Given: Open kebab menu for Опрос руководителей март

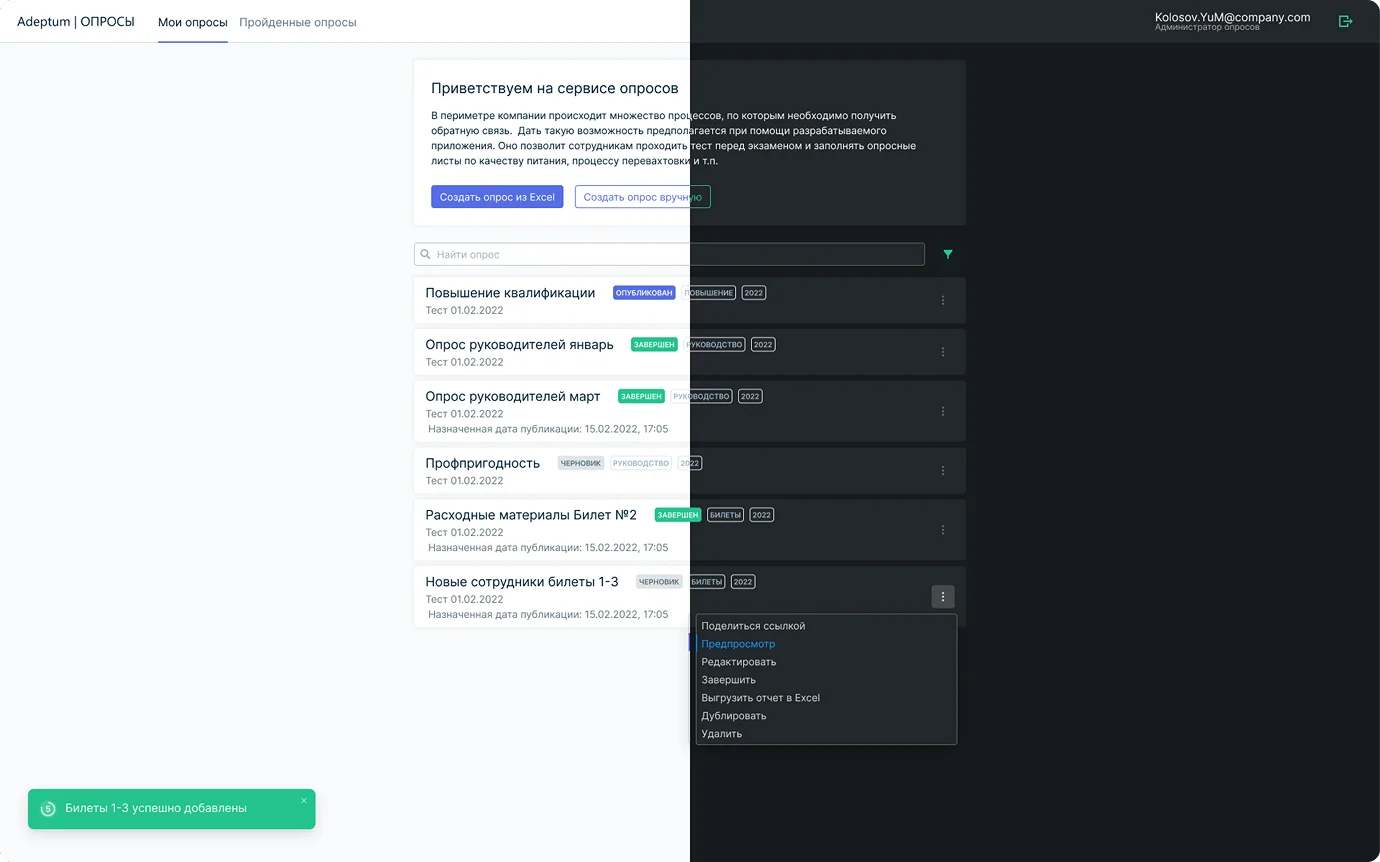Looking at the screenshot, I should coord(943,411).
